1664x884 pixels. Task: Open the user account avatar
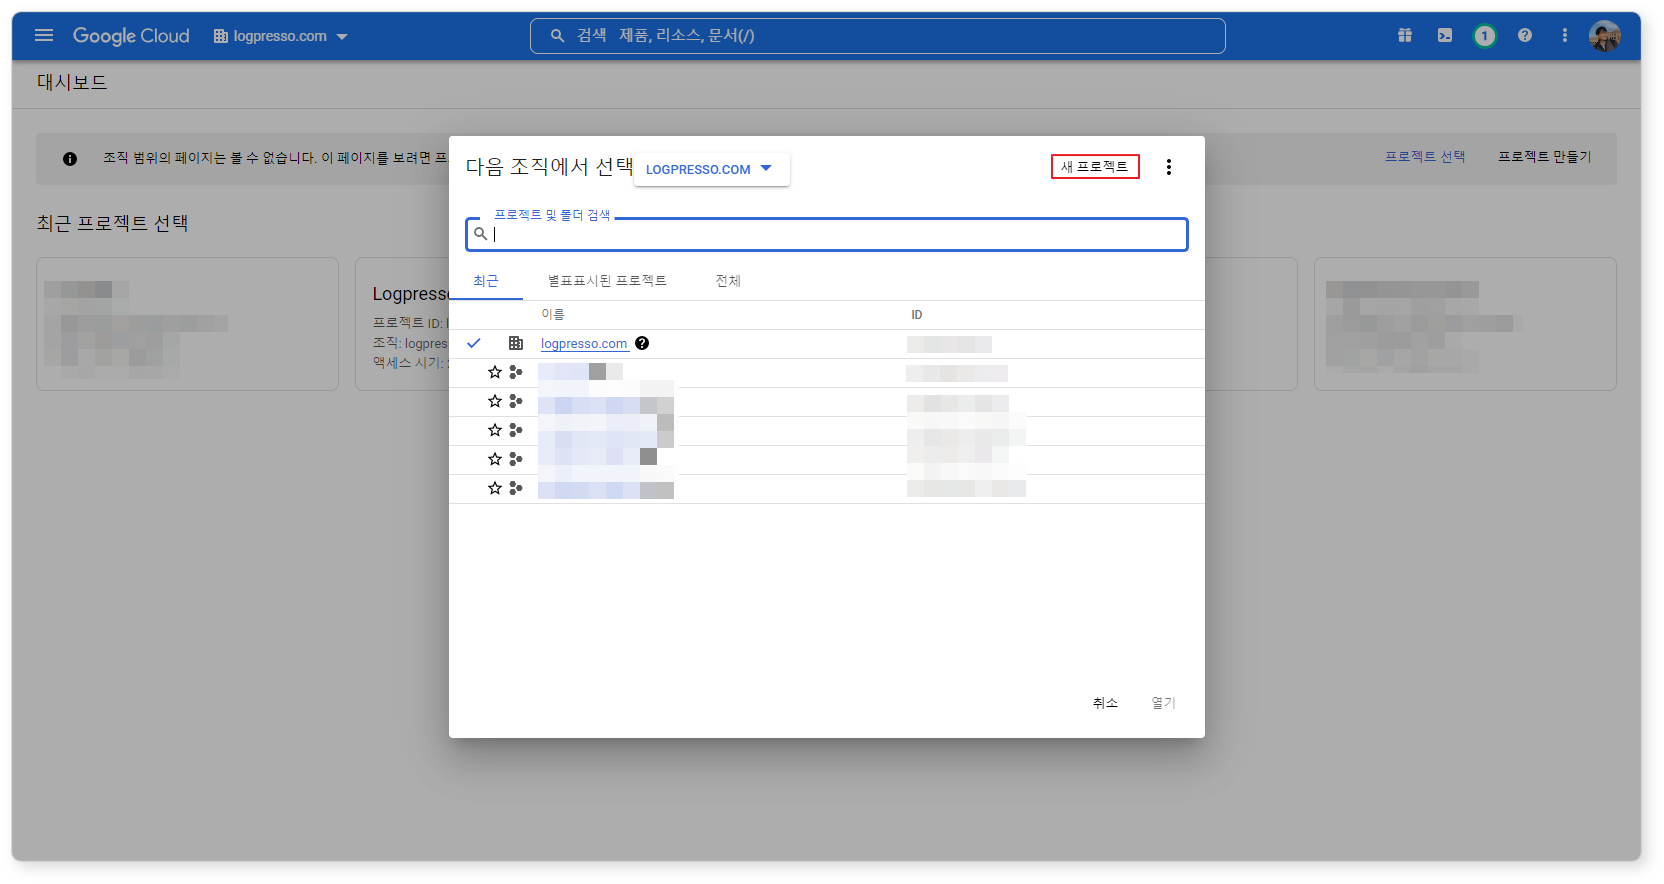1605,36
